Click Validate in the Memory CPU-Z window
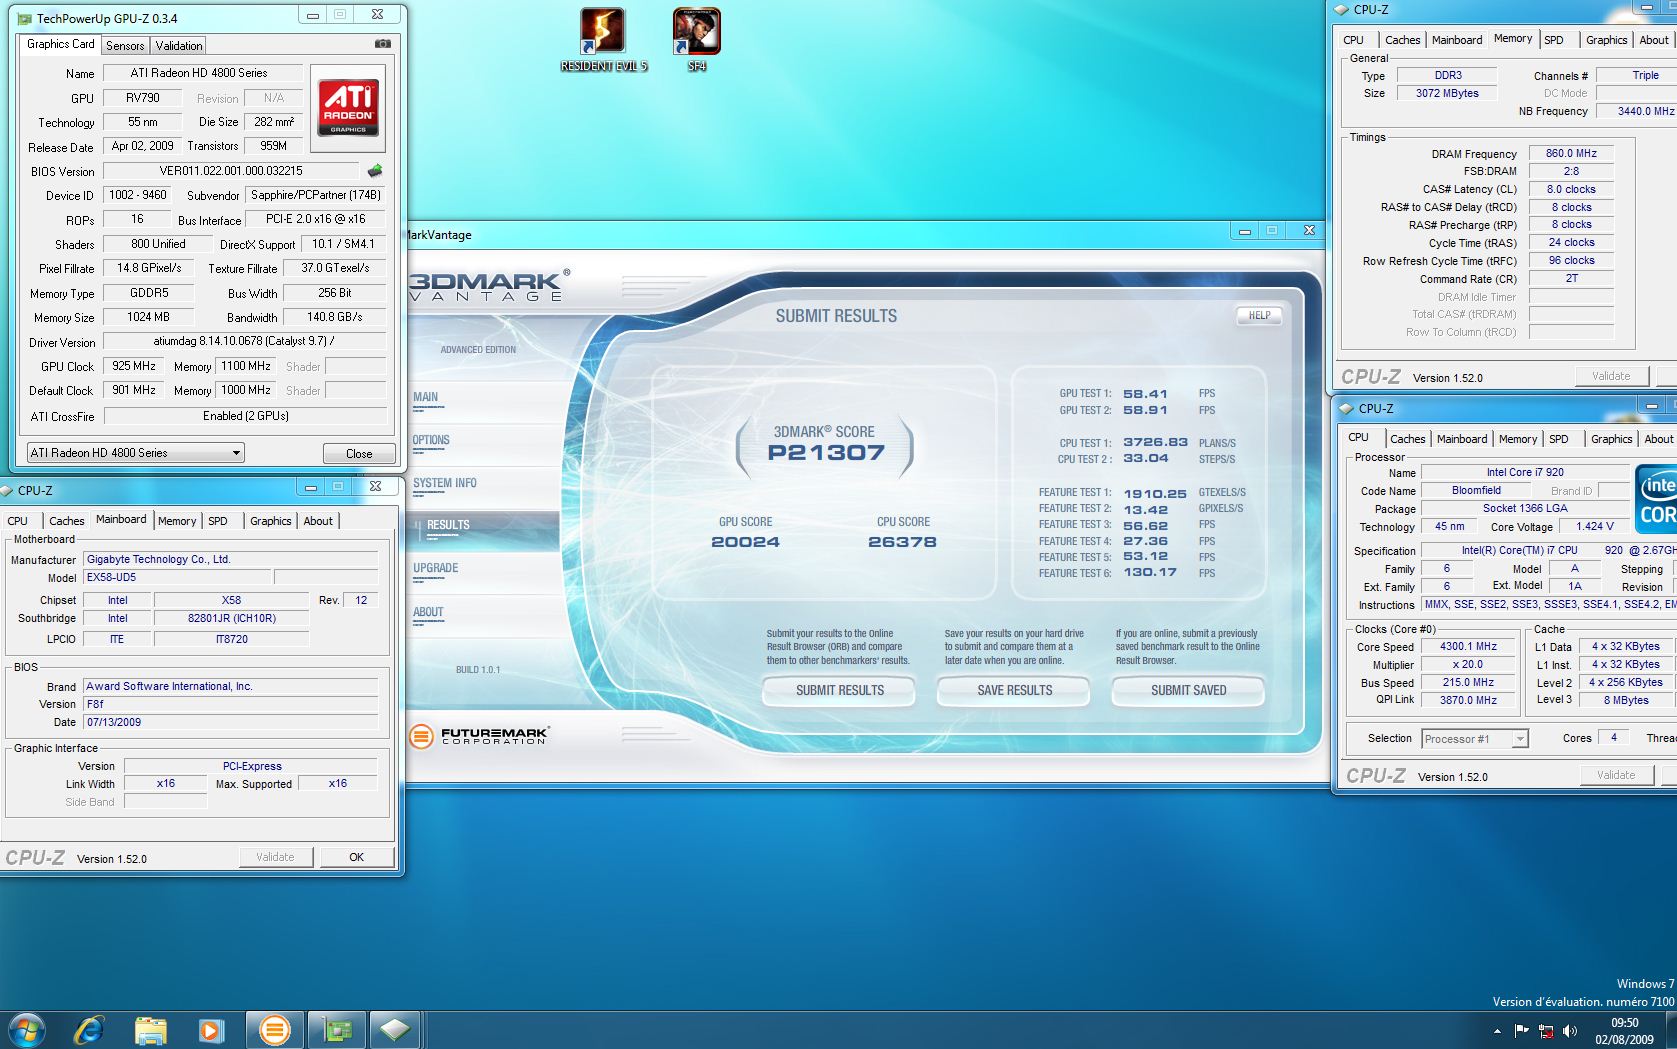 1611,376
